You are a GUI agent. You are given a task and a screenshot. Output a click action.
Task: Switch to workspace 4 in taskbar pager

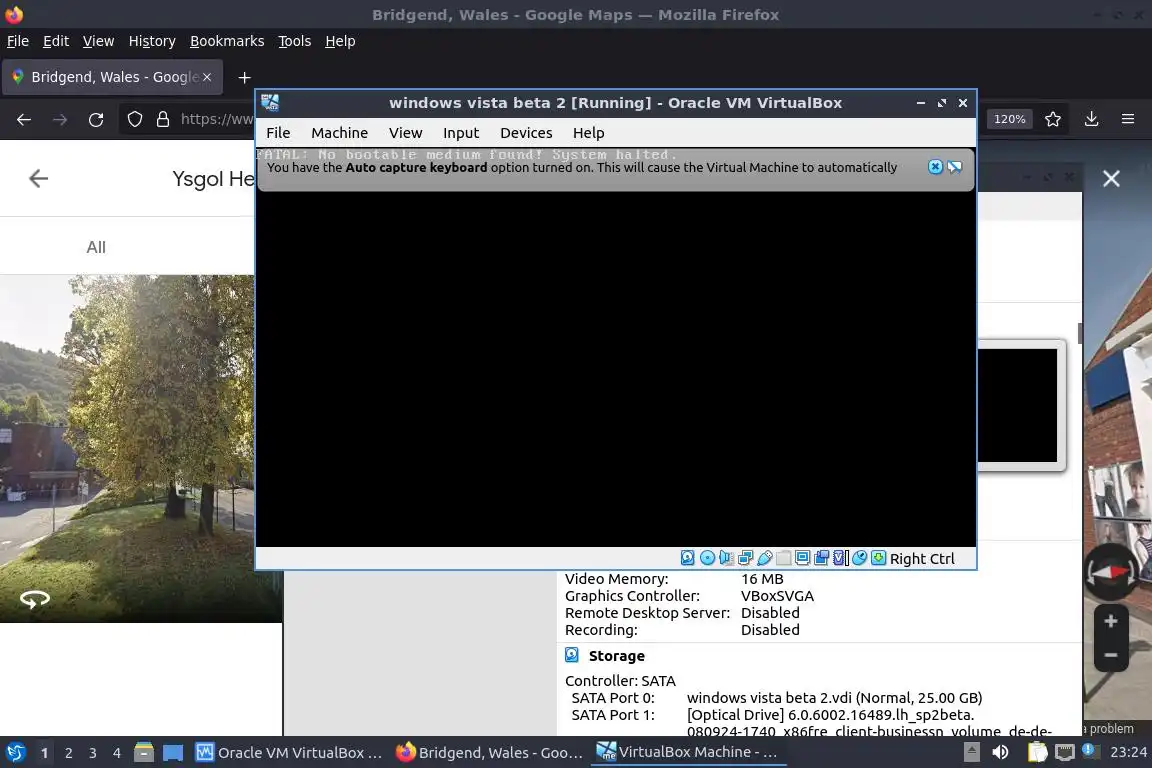tap(117, 753)
